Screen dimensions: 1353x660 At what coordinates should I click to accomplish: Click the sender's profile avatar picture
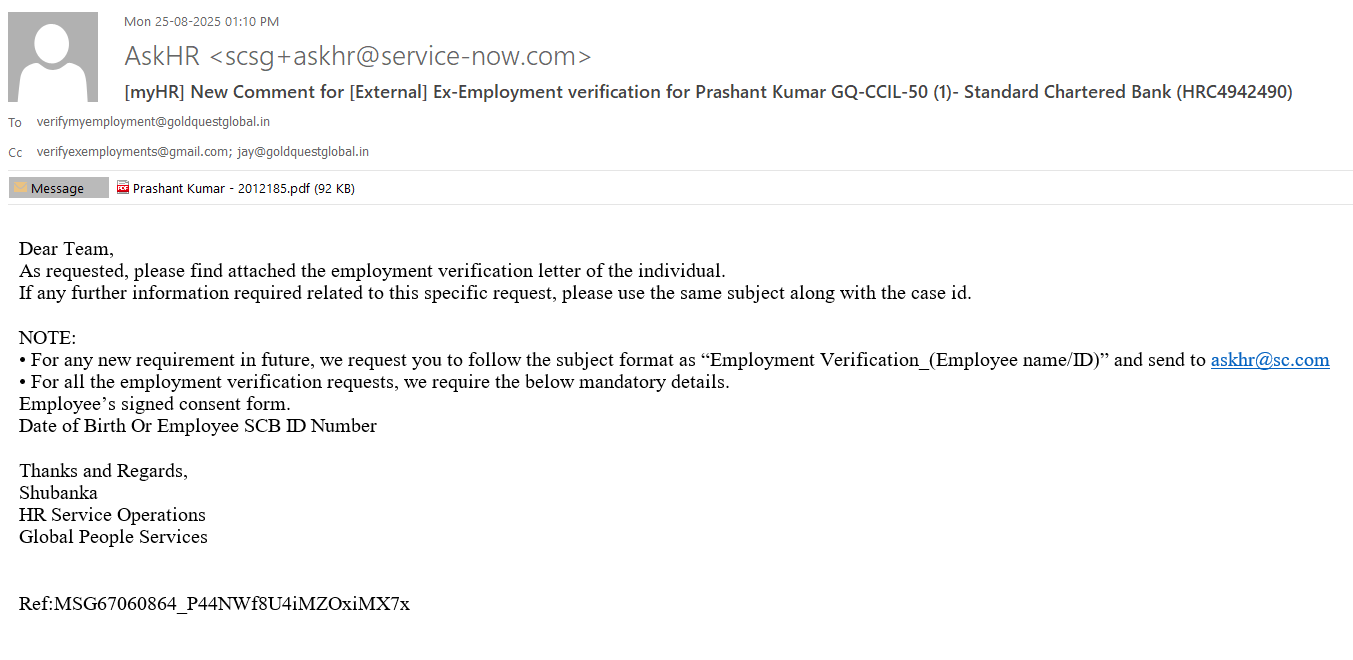[53, 57]
